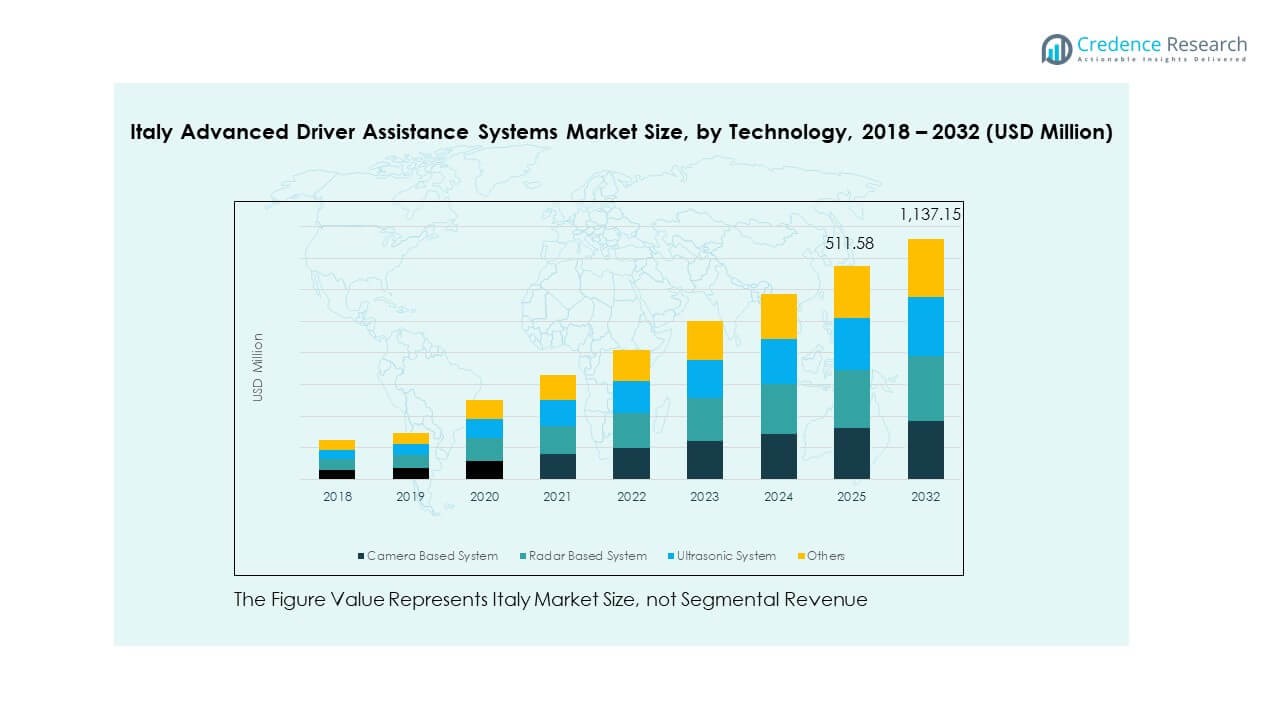This screenshot has width=1280, height=720.
Task: Click the Ultrasonic System legend marker
Action: (x=670, y=556)
